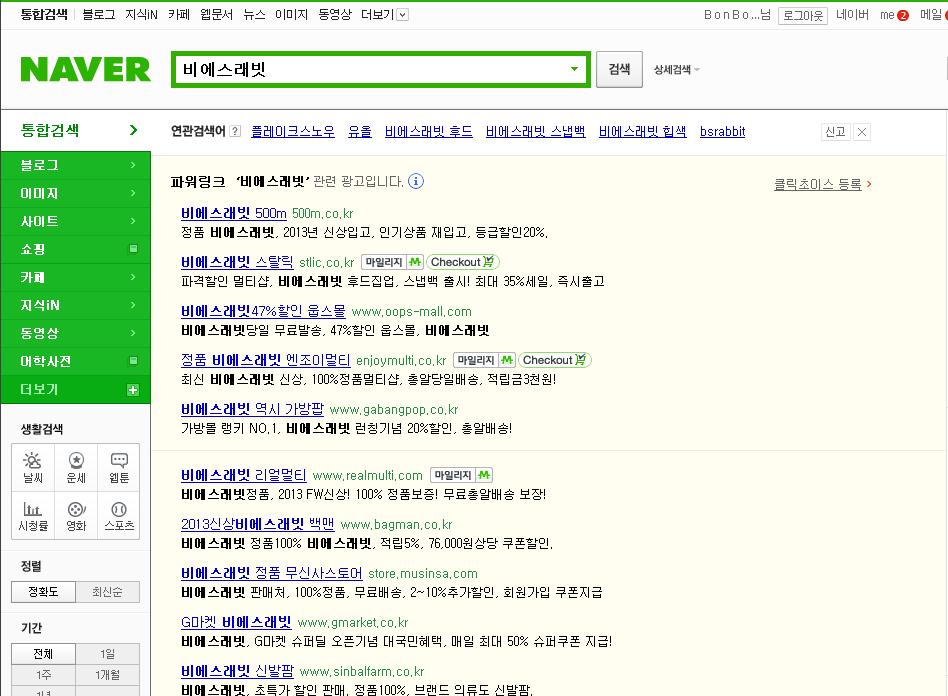Select top 뉴스 tab
The height and width of the screenshot is (696, 948).
[254, 15]
